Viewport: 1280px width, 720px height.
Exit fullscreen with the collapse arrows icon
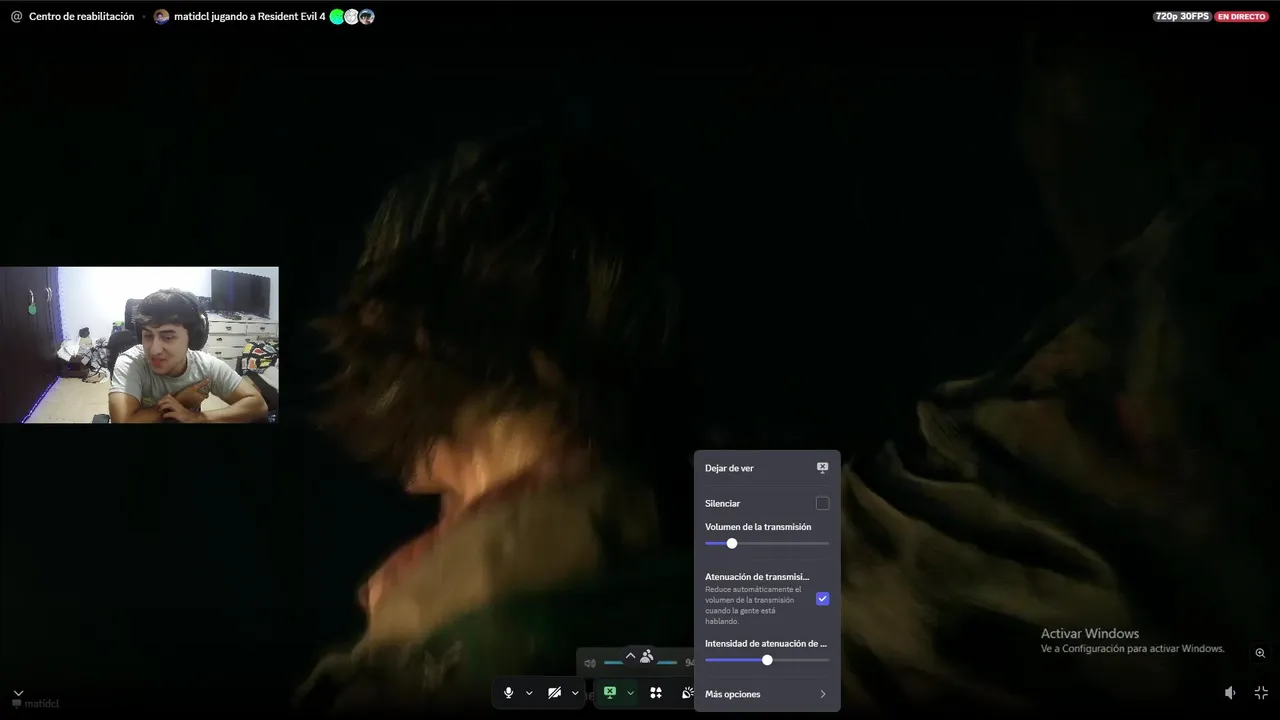click(x=1261, y=692)
